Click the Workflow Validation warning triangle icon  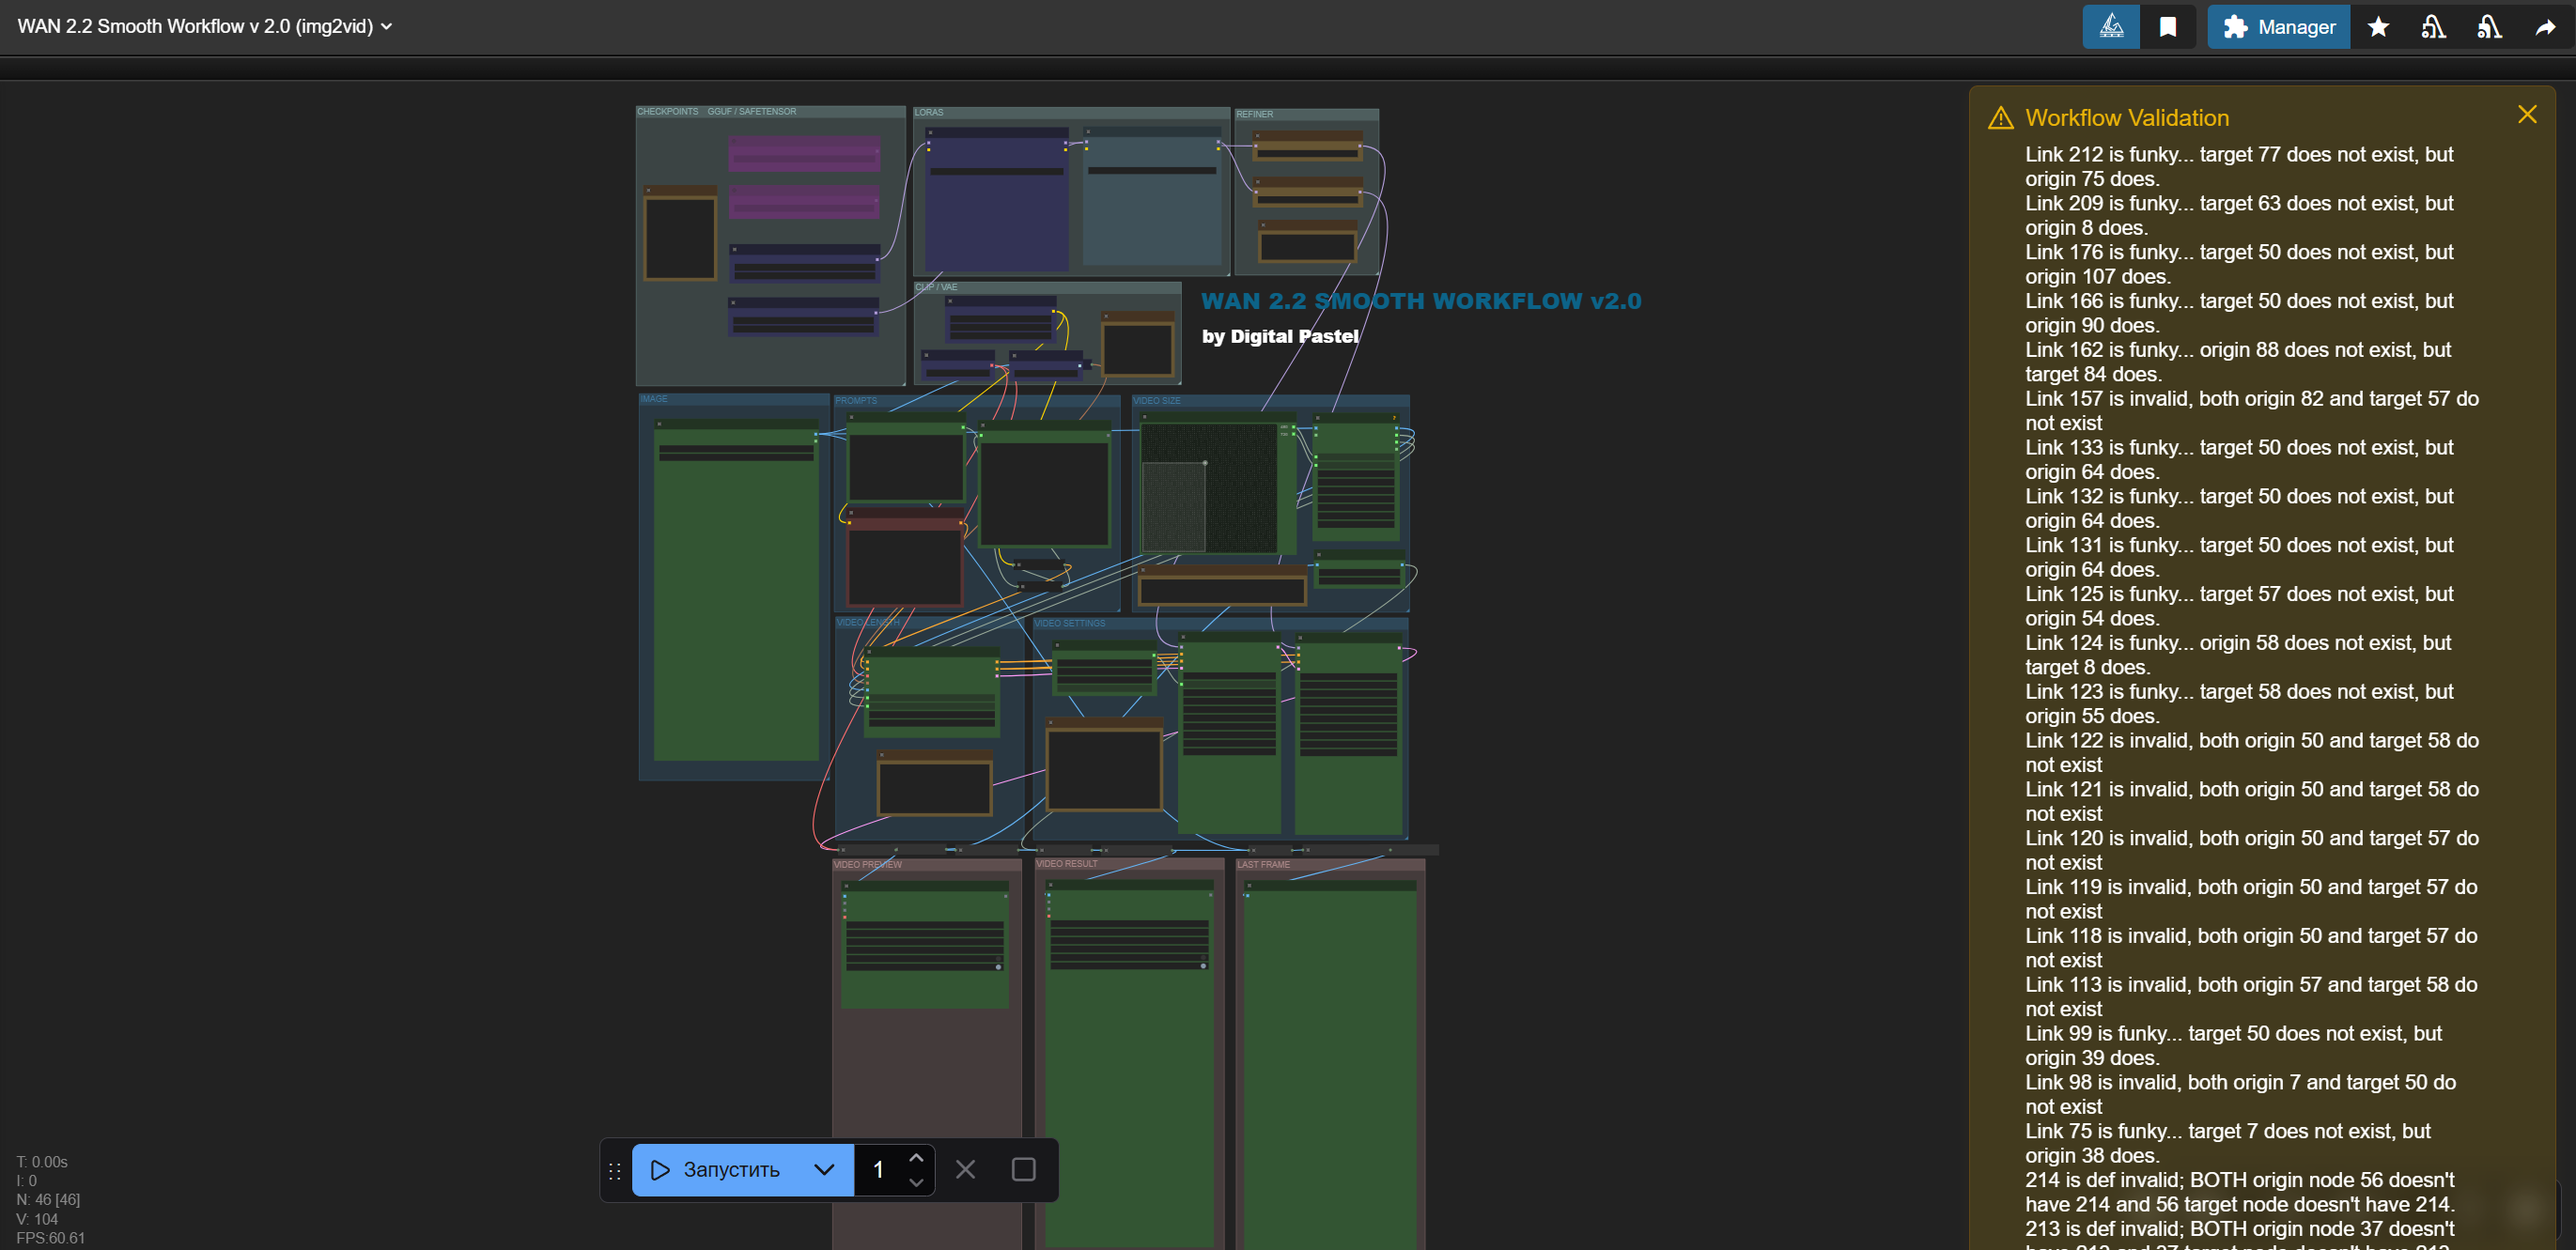2000,118
